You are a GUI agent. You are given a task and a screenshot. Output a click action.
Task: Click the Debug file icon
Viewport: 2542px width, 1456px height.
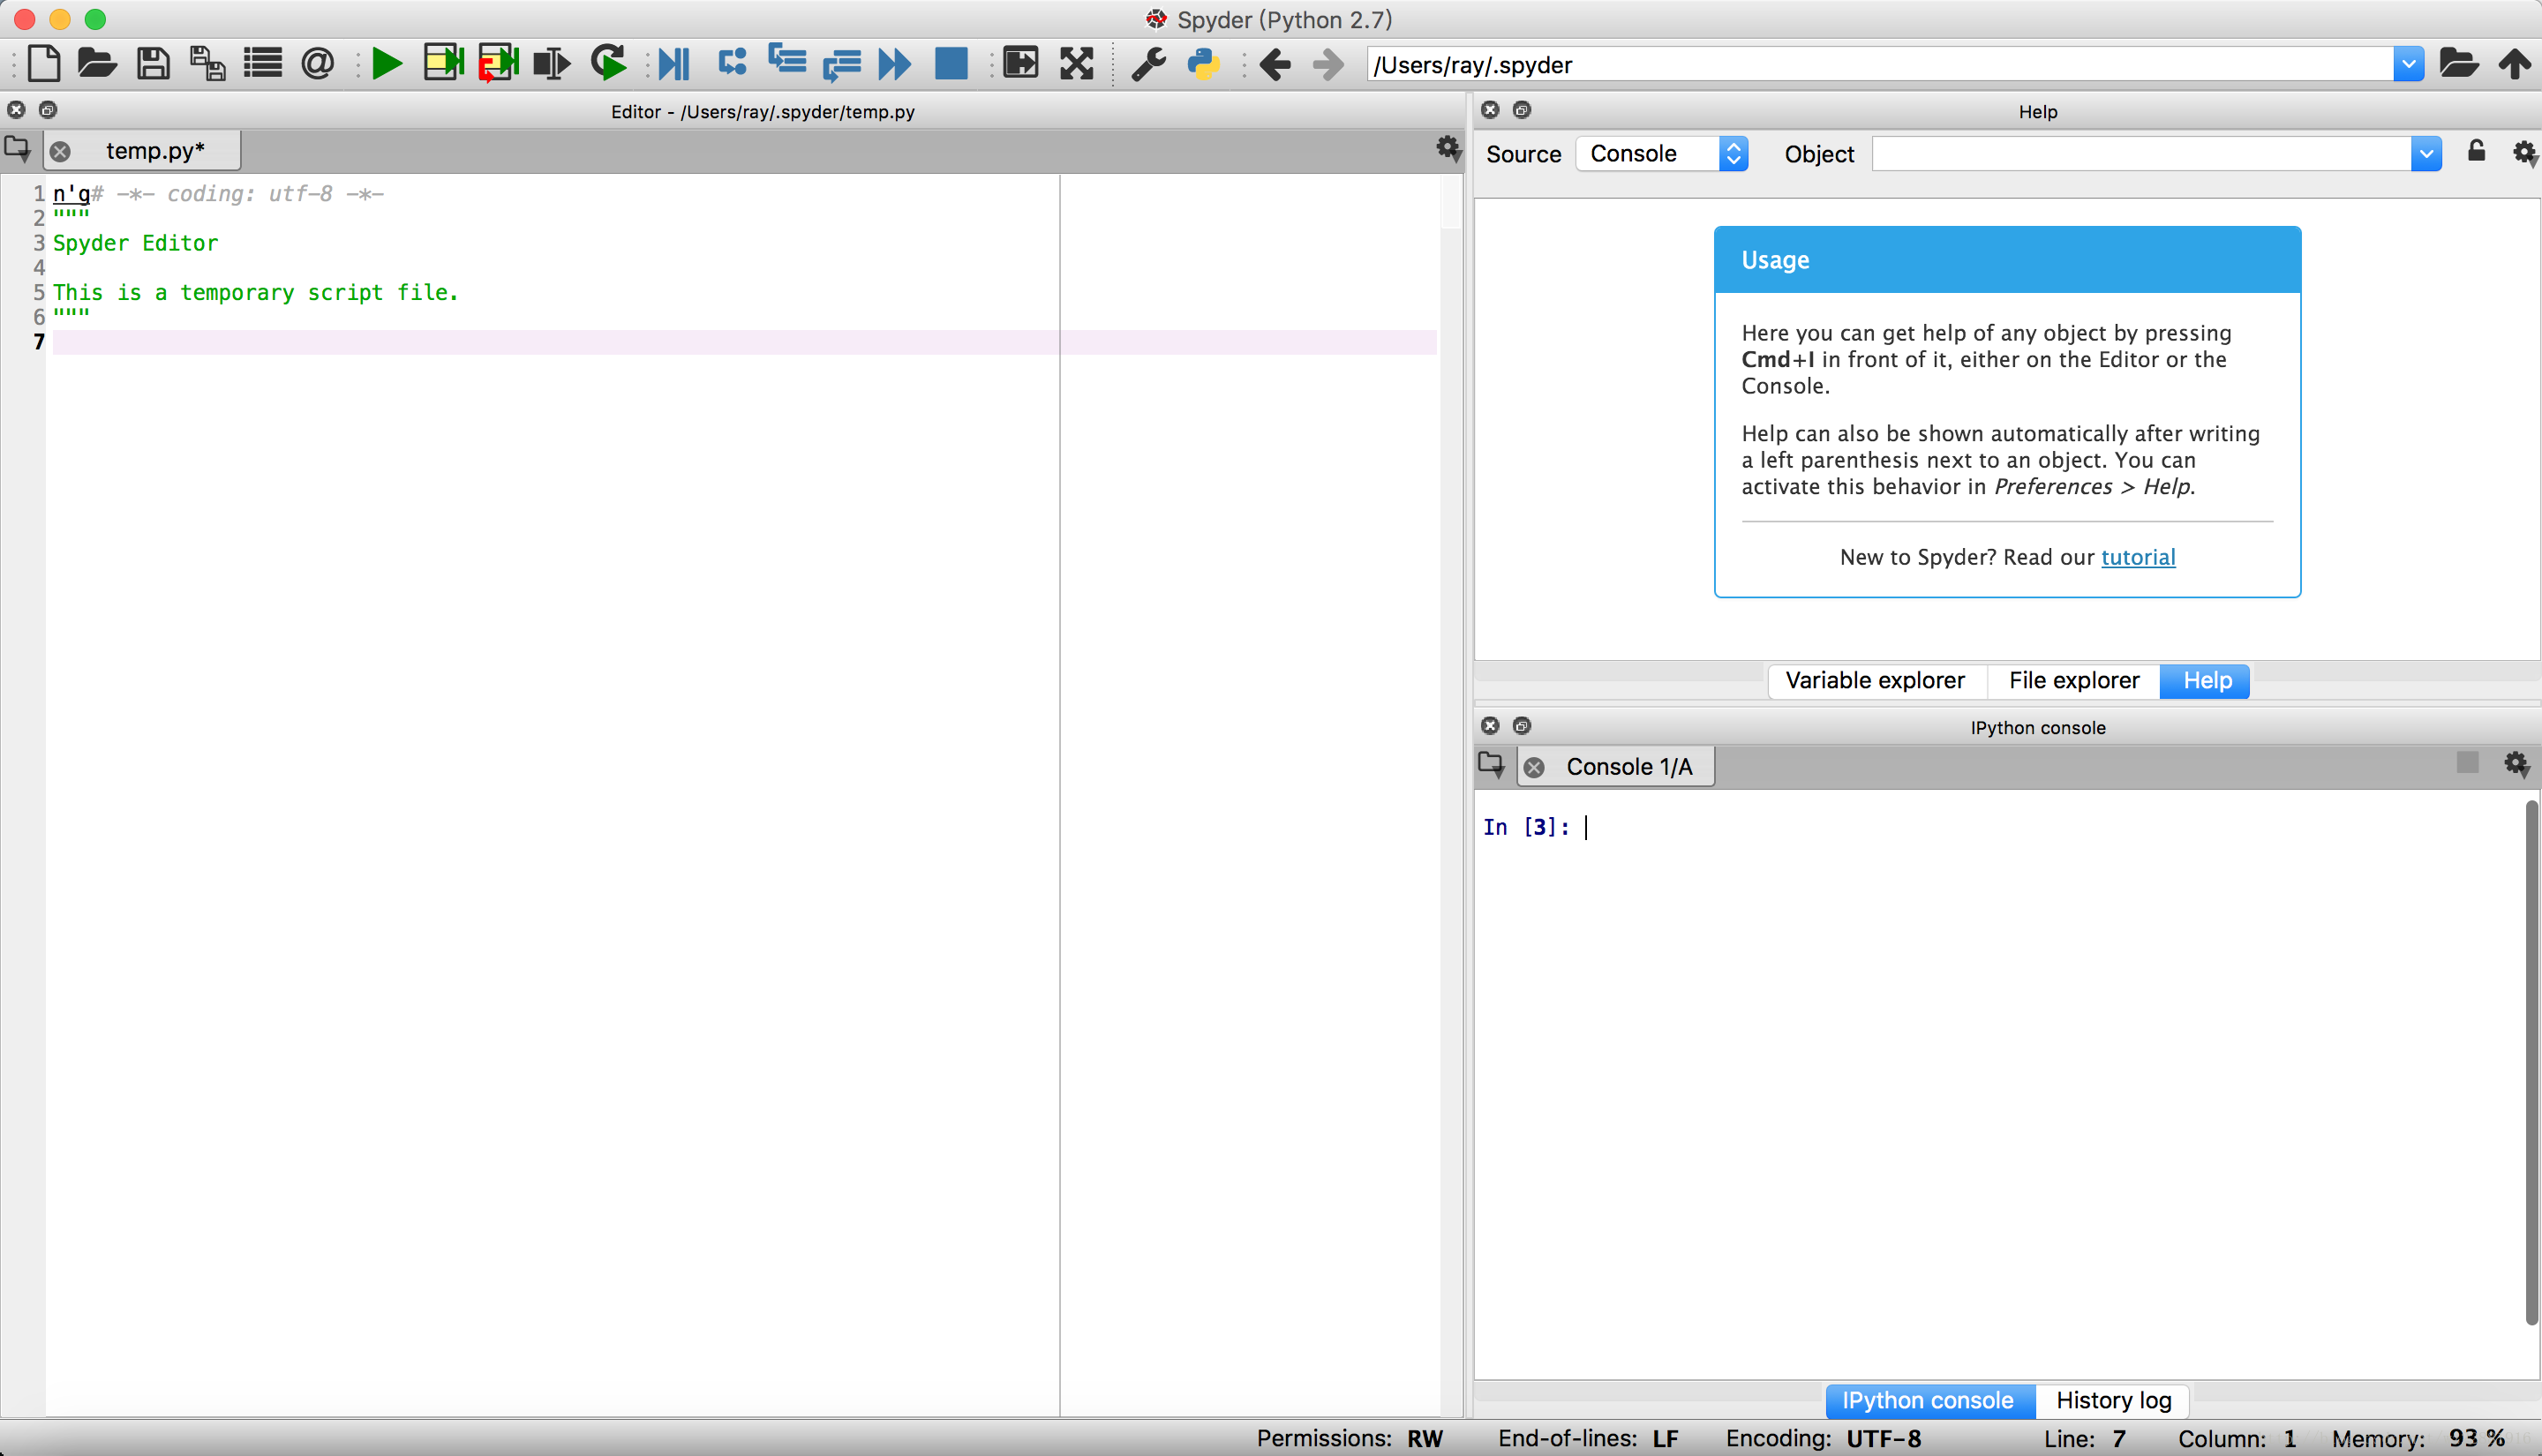coord(673,64)
